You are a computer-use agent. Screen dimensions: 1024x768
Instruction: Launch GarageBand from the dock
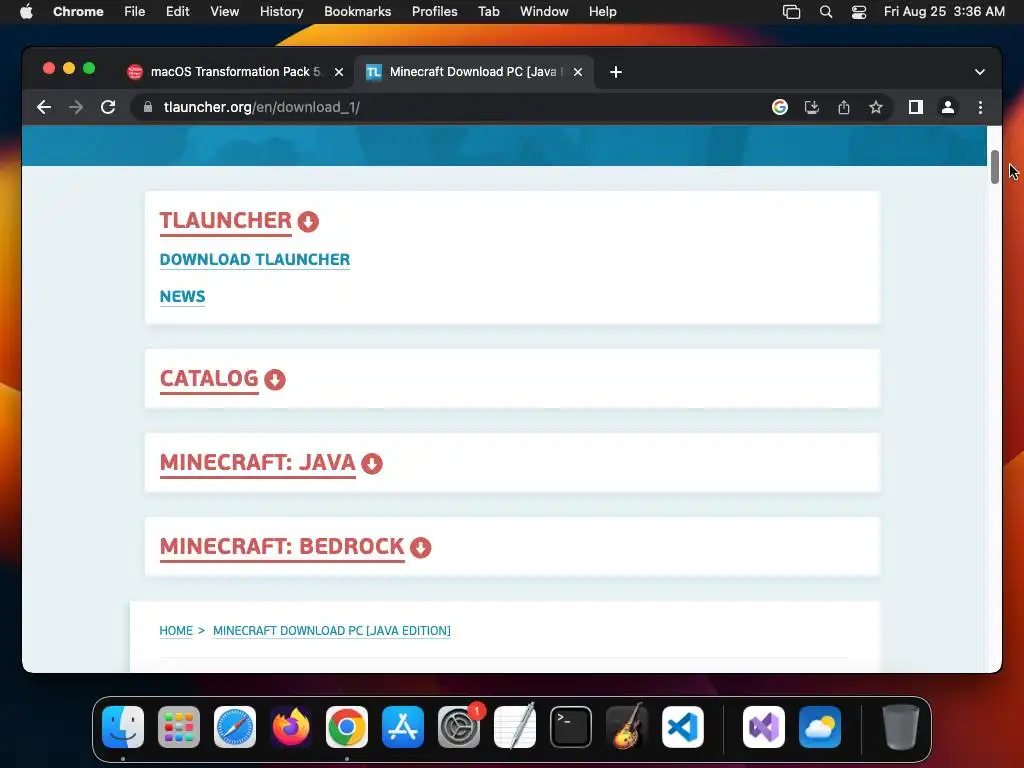(627, 727)
